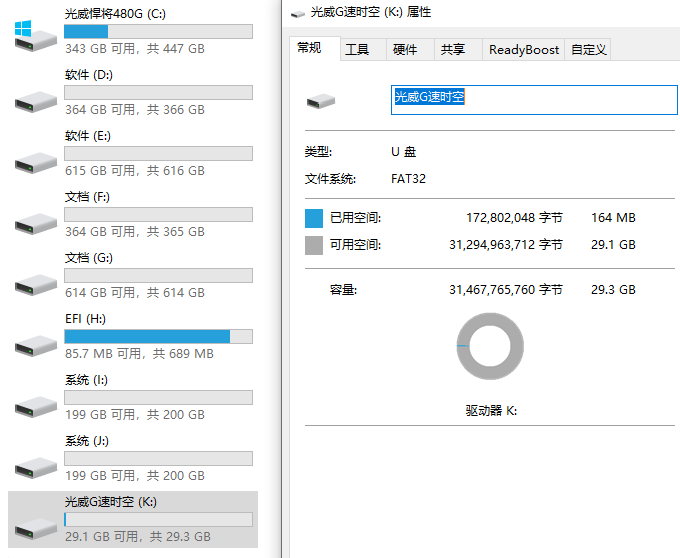Click blue used space color swatch
Viewport: 680px width, 558px height.
[x=314, y=218]
